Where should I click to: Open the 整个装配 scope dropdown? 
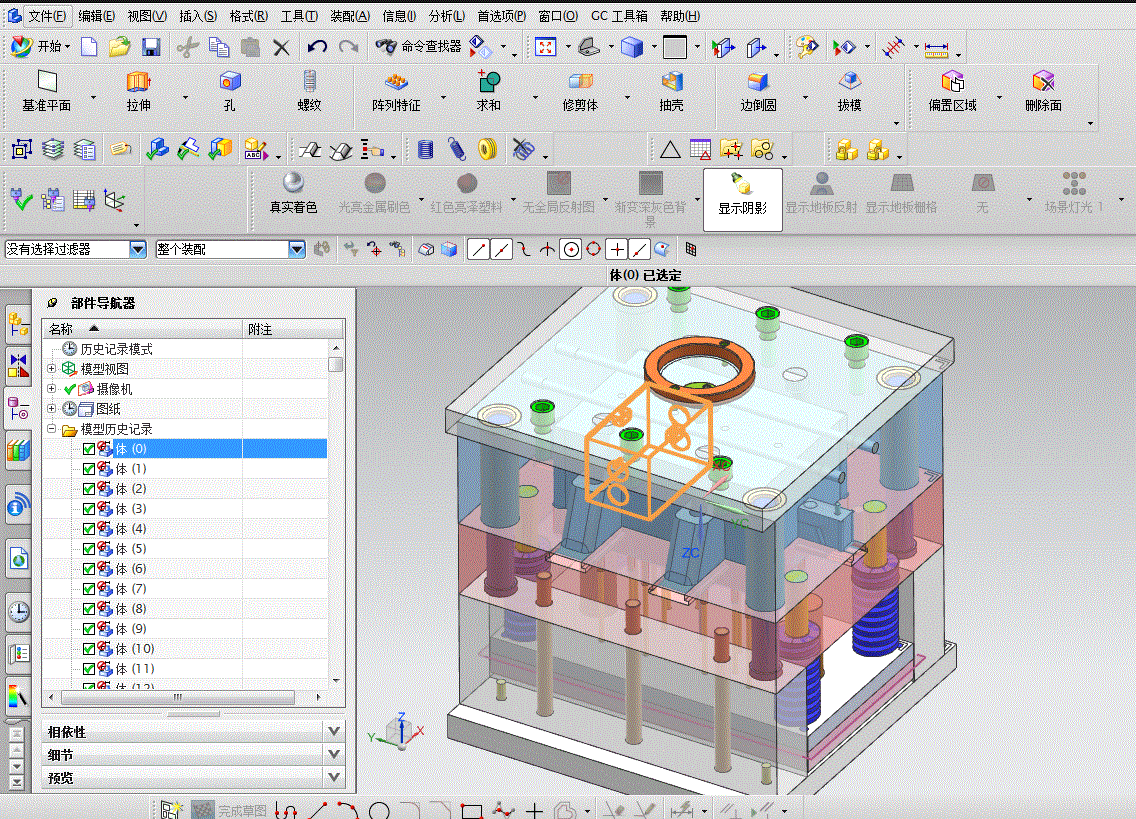coord(296,249)
